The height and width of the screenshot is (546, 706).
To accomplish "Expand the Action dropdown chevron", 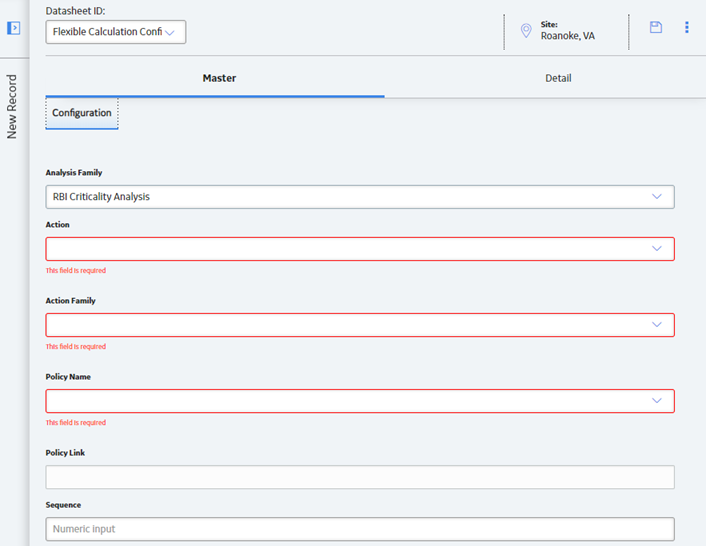I will pos(656,248).
